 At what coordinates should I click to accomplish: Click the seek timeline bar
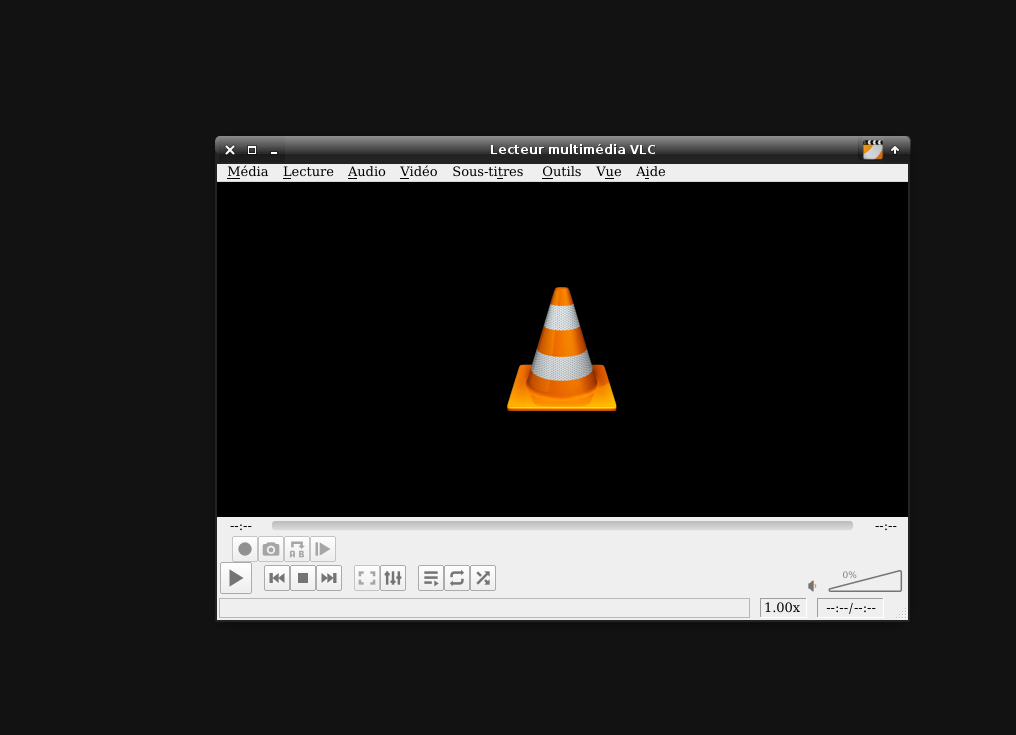(562, 526)
